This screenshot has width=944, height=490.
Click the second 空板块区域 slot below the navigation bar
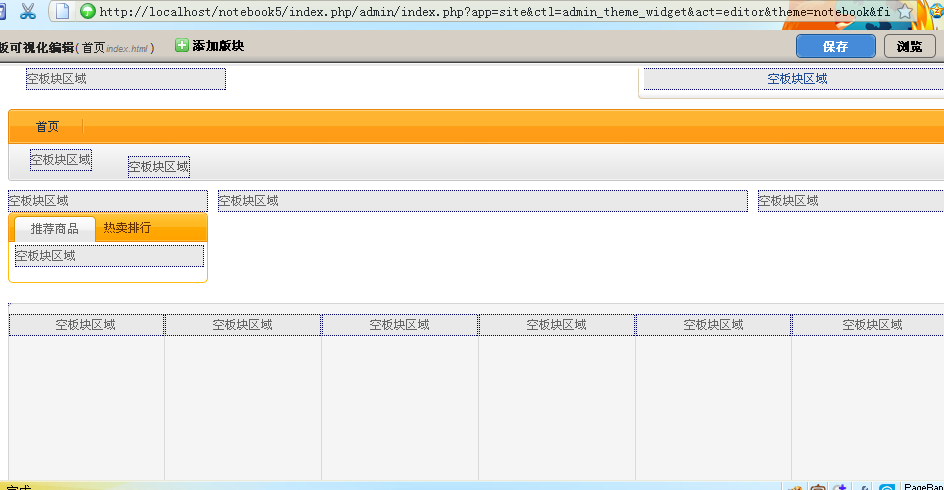point(158,167)
